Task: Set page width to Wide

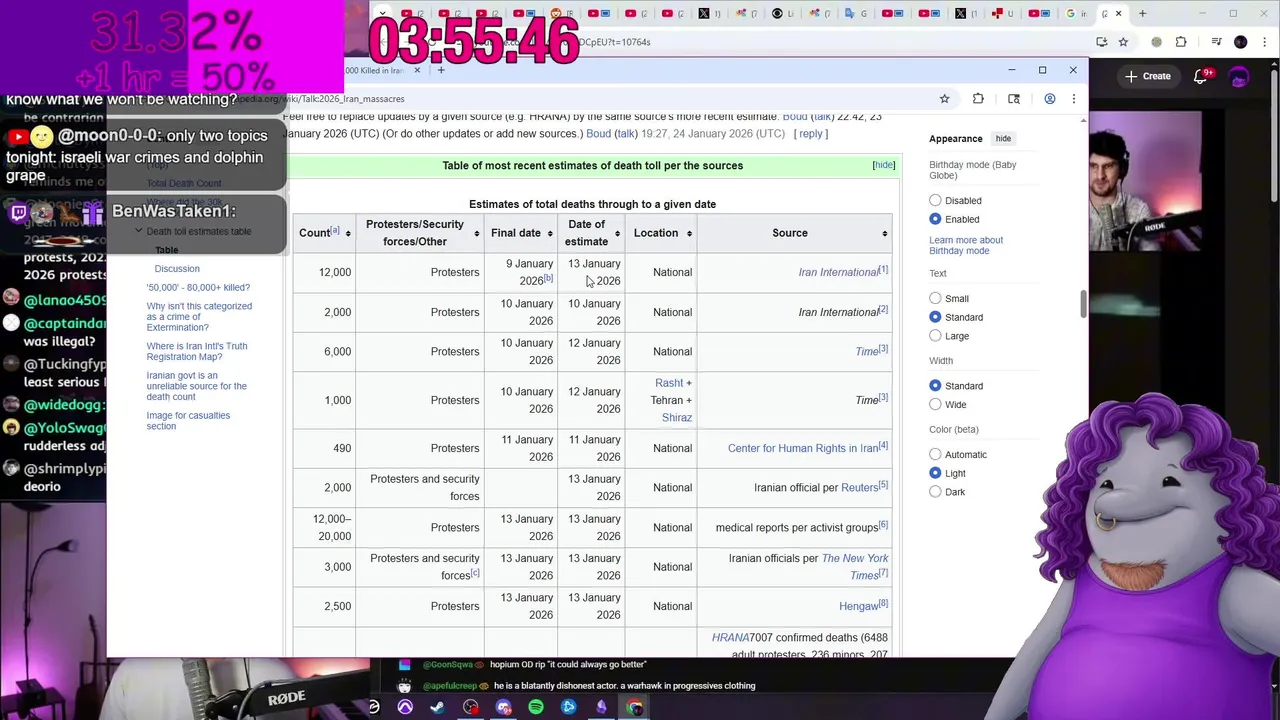Action: tap(935, 404)
